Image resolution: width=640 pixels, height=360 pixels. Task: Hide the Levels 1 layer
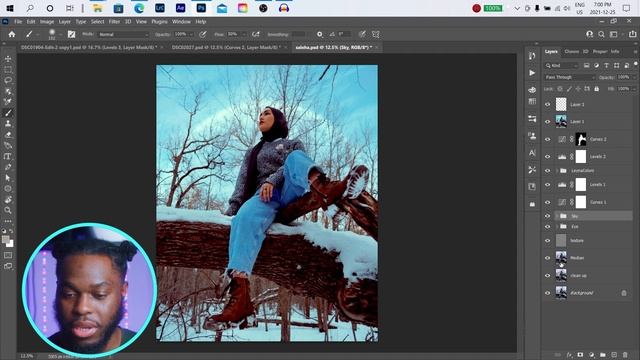[548, 184]
